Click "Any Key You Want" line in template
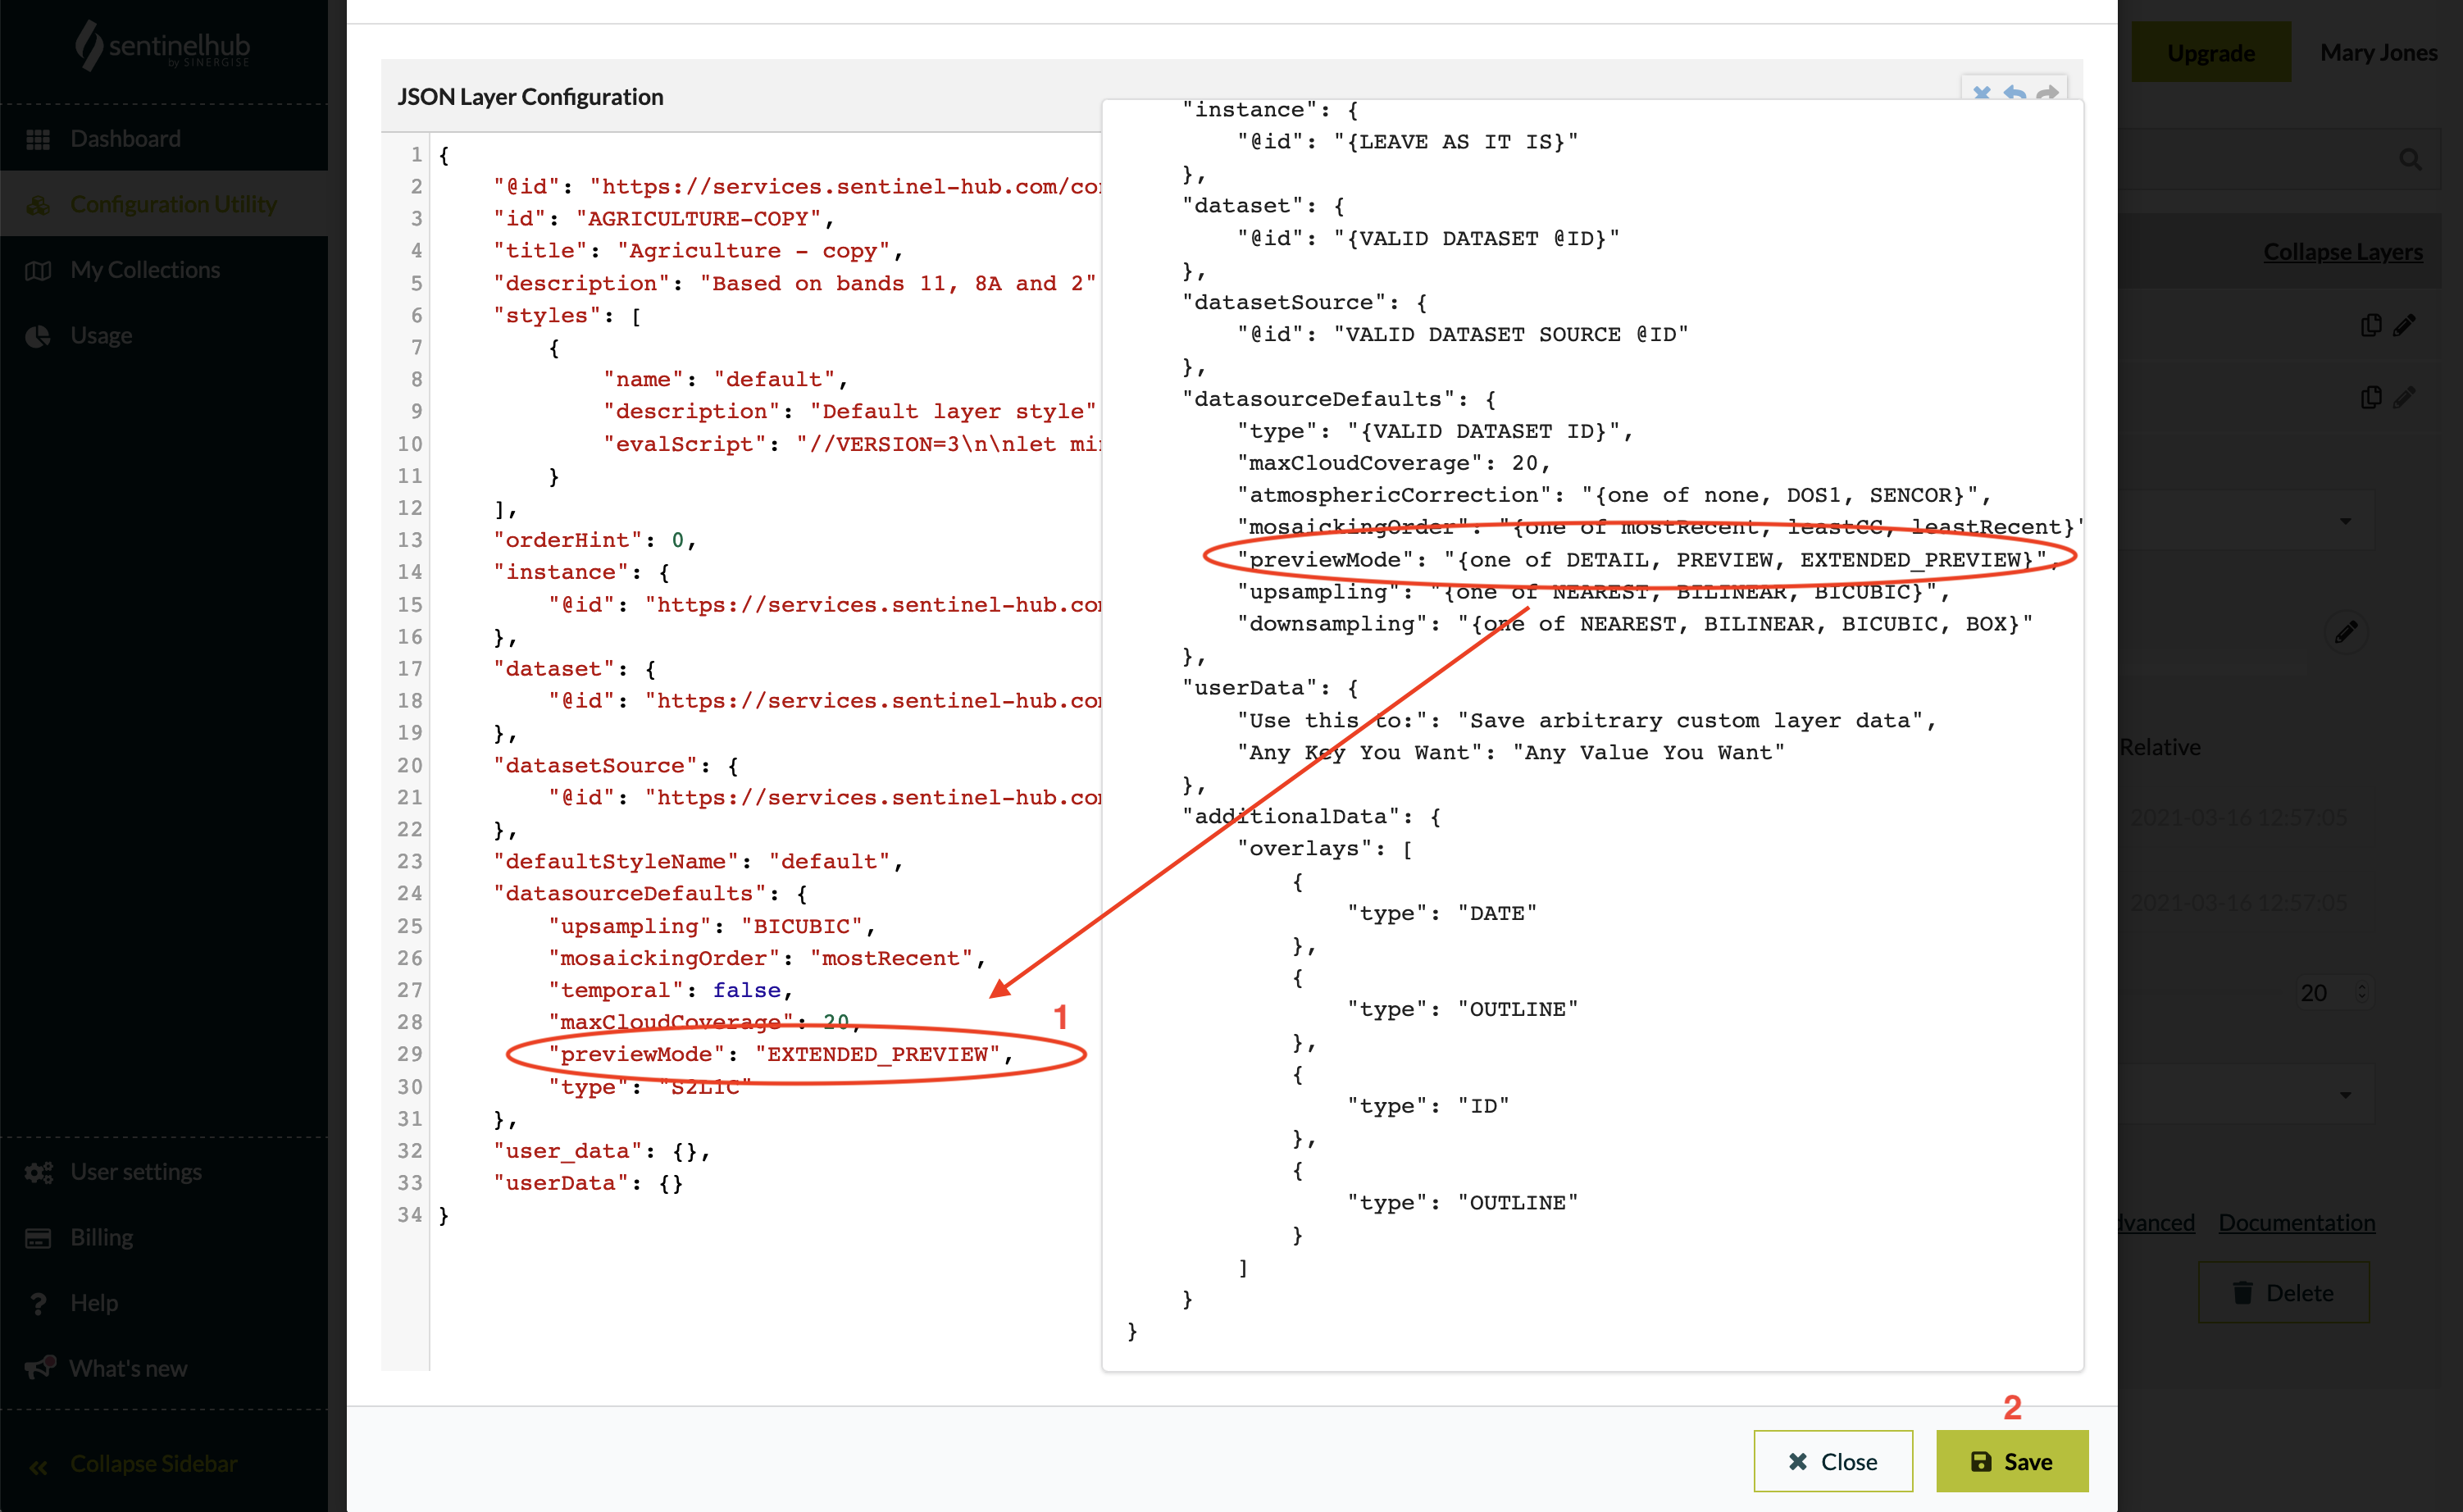Image resolution: width=2463 pixels, height=1512 pixels. click(1511, 752)
